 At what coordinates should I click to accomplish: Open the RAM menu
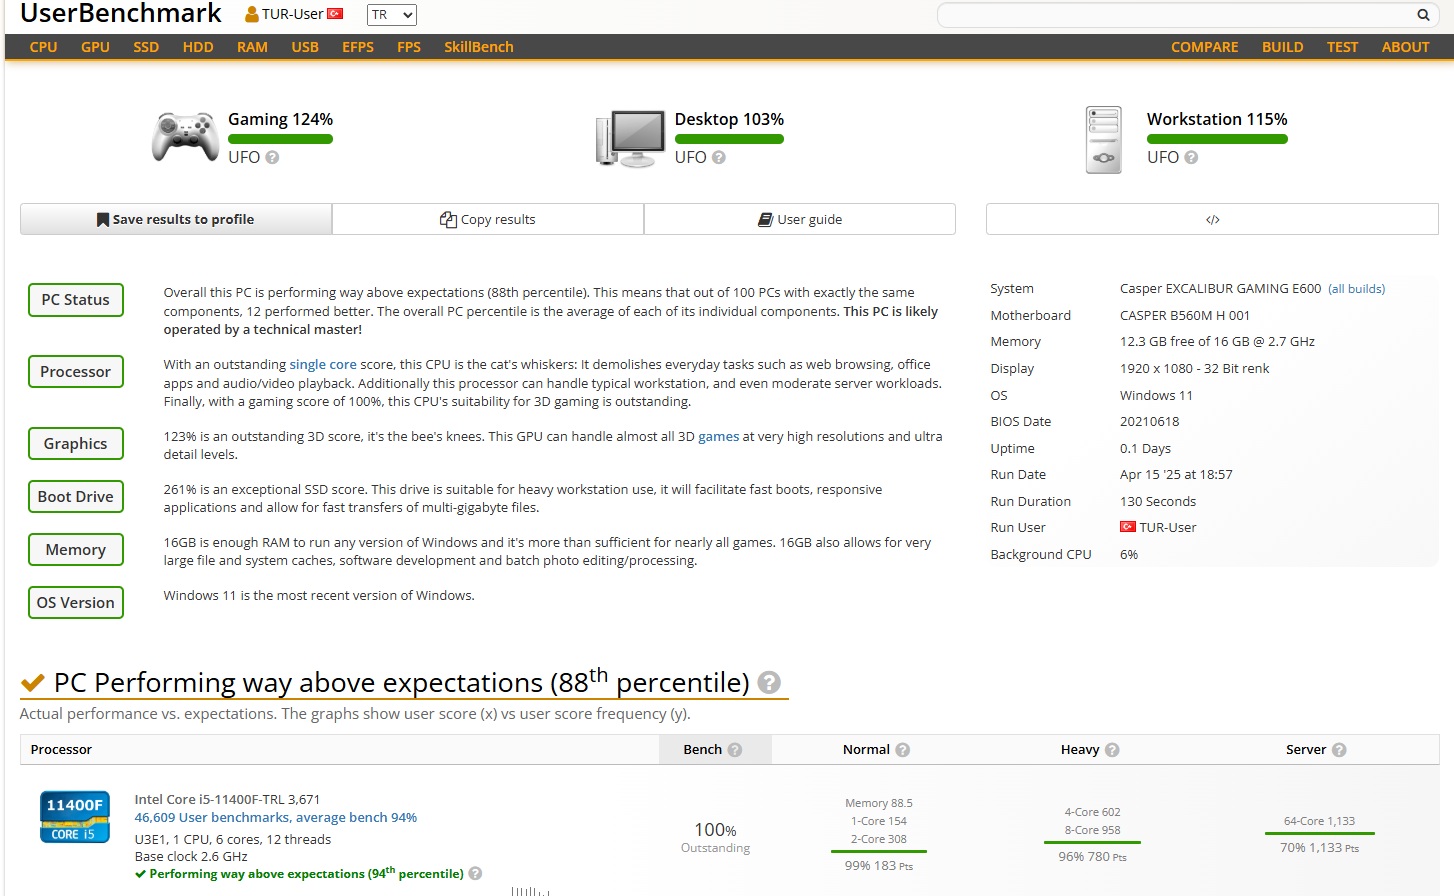click(252, 47)
